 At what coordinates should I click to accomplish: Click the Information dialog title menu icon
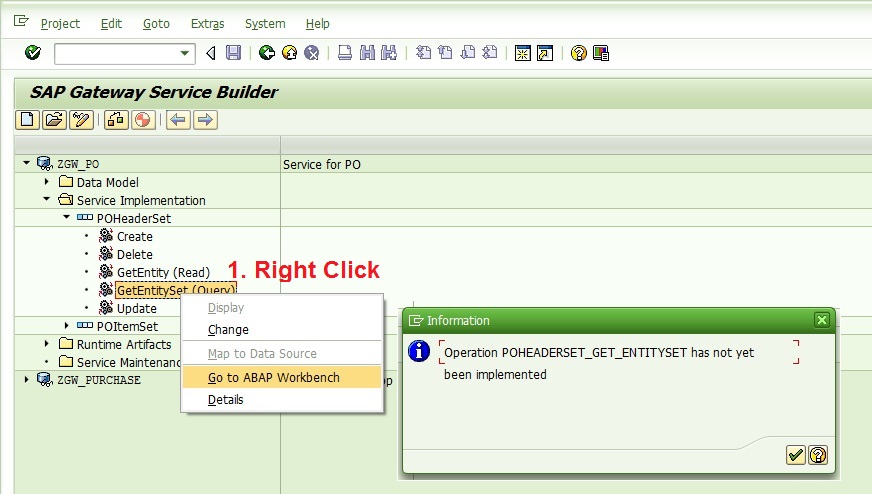click(416, 320)
